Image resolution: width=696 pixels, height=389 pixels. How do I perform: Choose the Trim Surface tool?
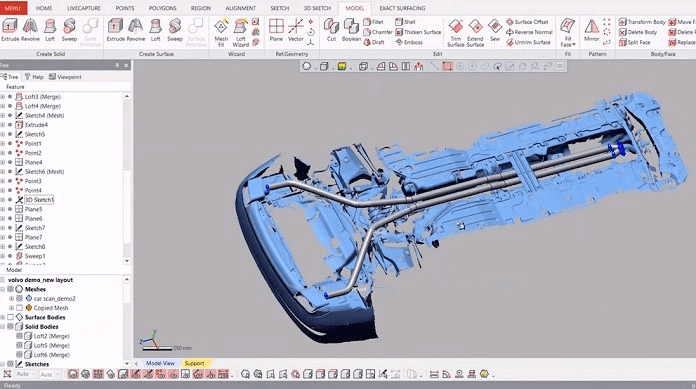[456, 32]
